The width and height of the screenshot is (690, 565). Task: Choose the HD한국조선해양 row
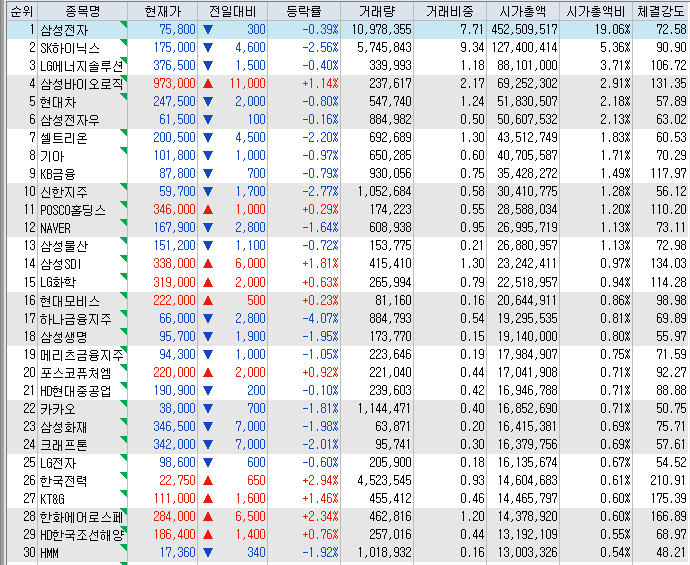348,535
